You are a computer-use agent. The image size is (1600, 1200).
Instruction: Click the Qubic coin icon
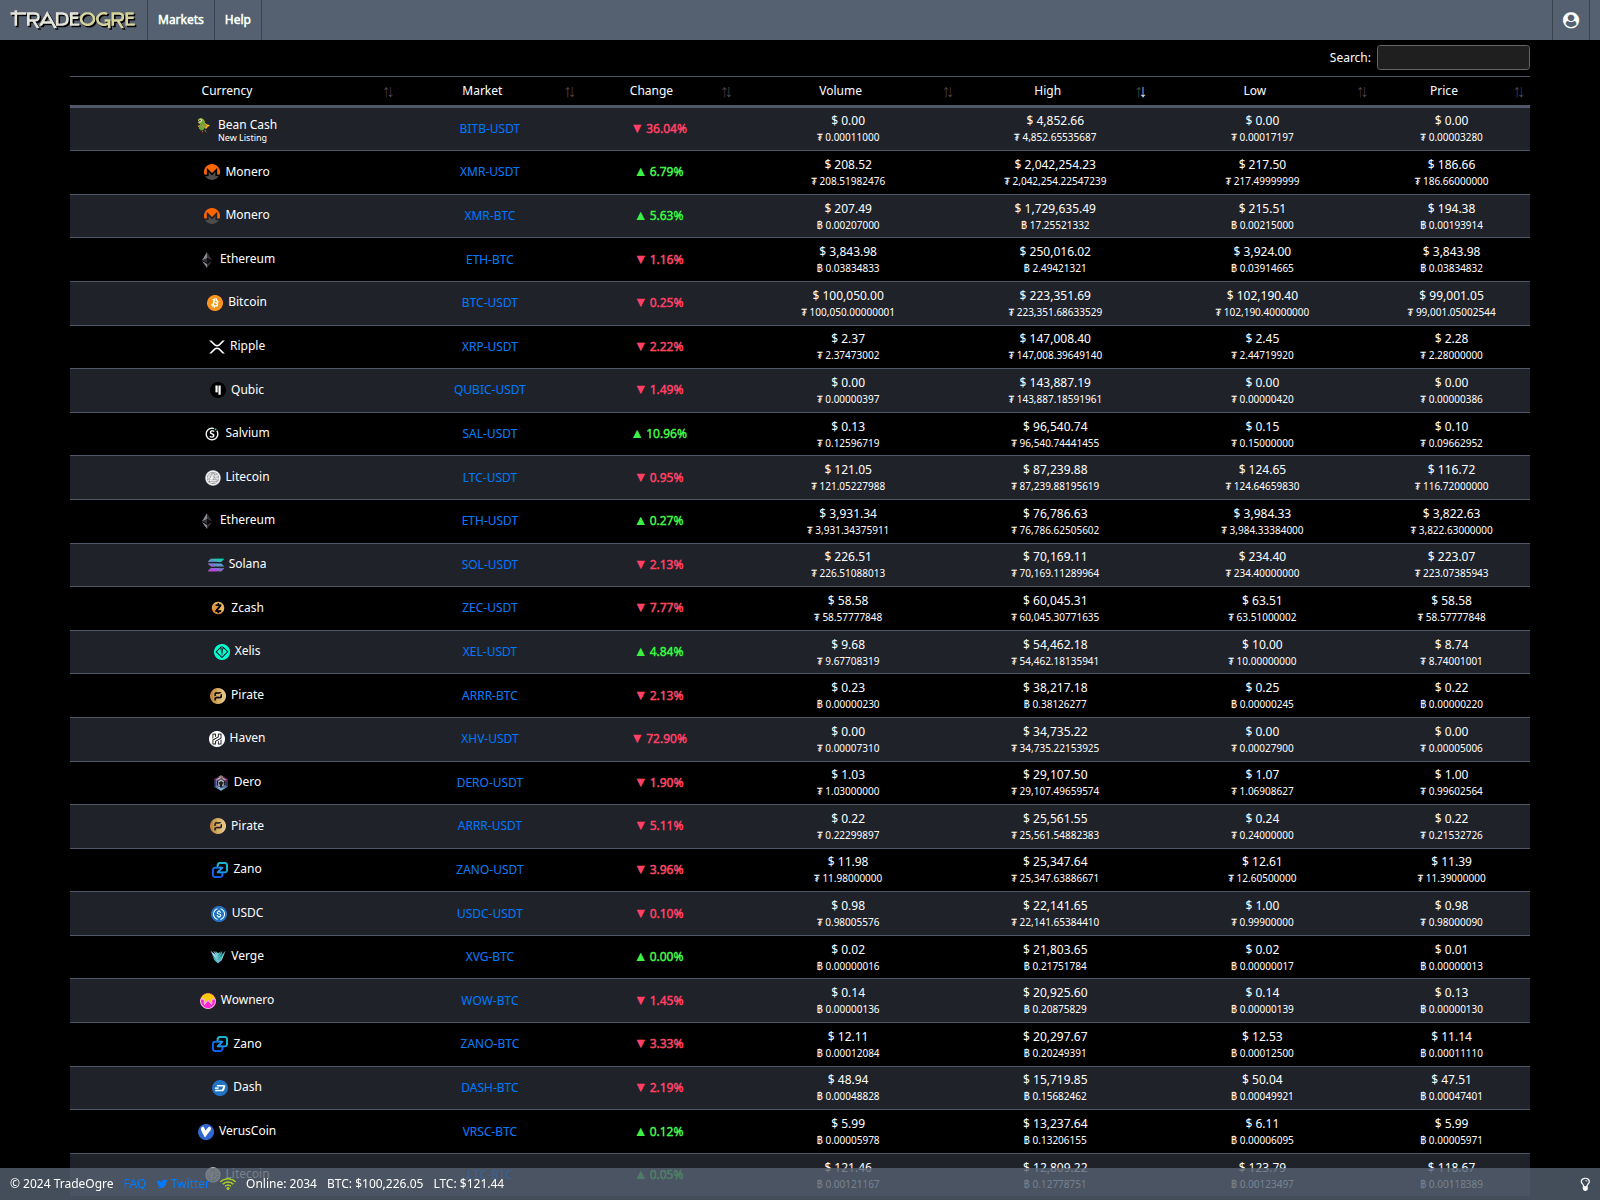coord(217,390)
